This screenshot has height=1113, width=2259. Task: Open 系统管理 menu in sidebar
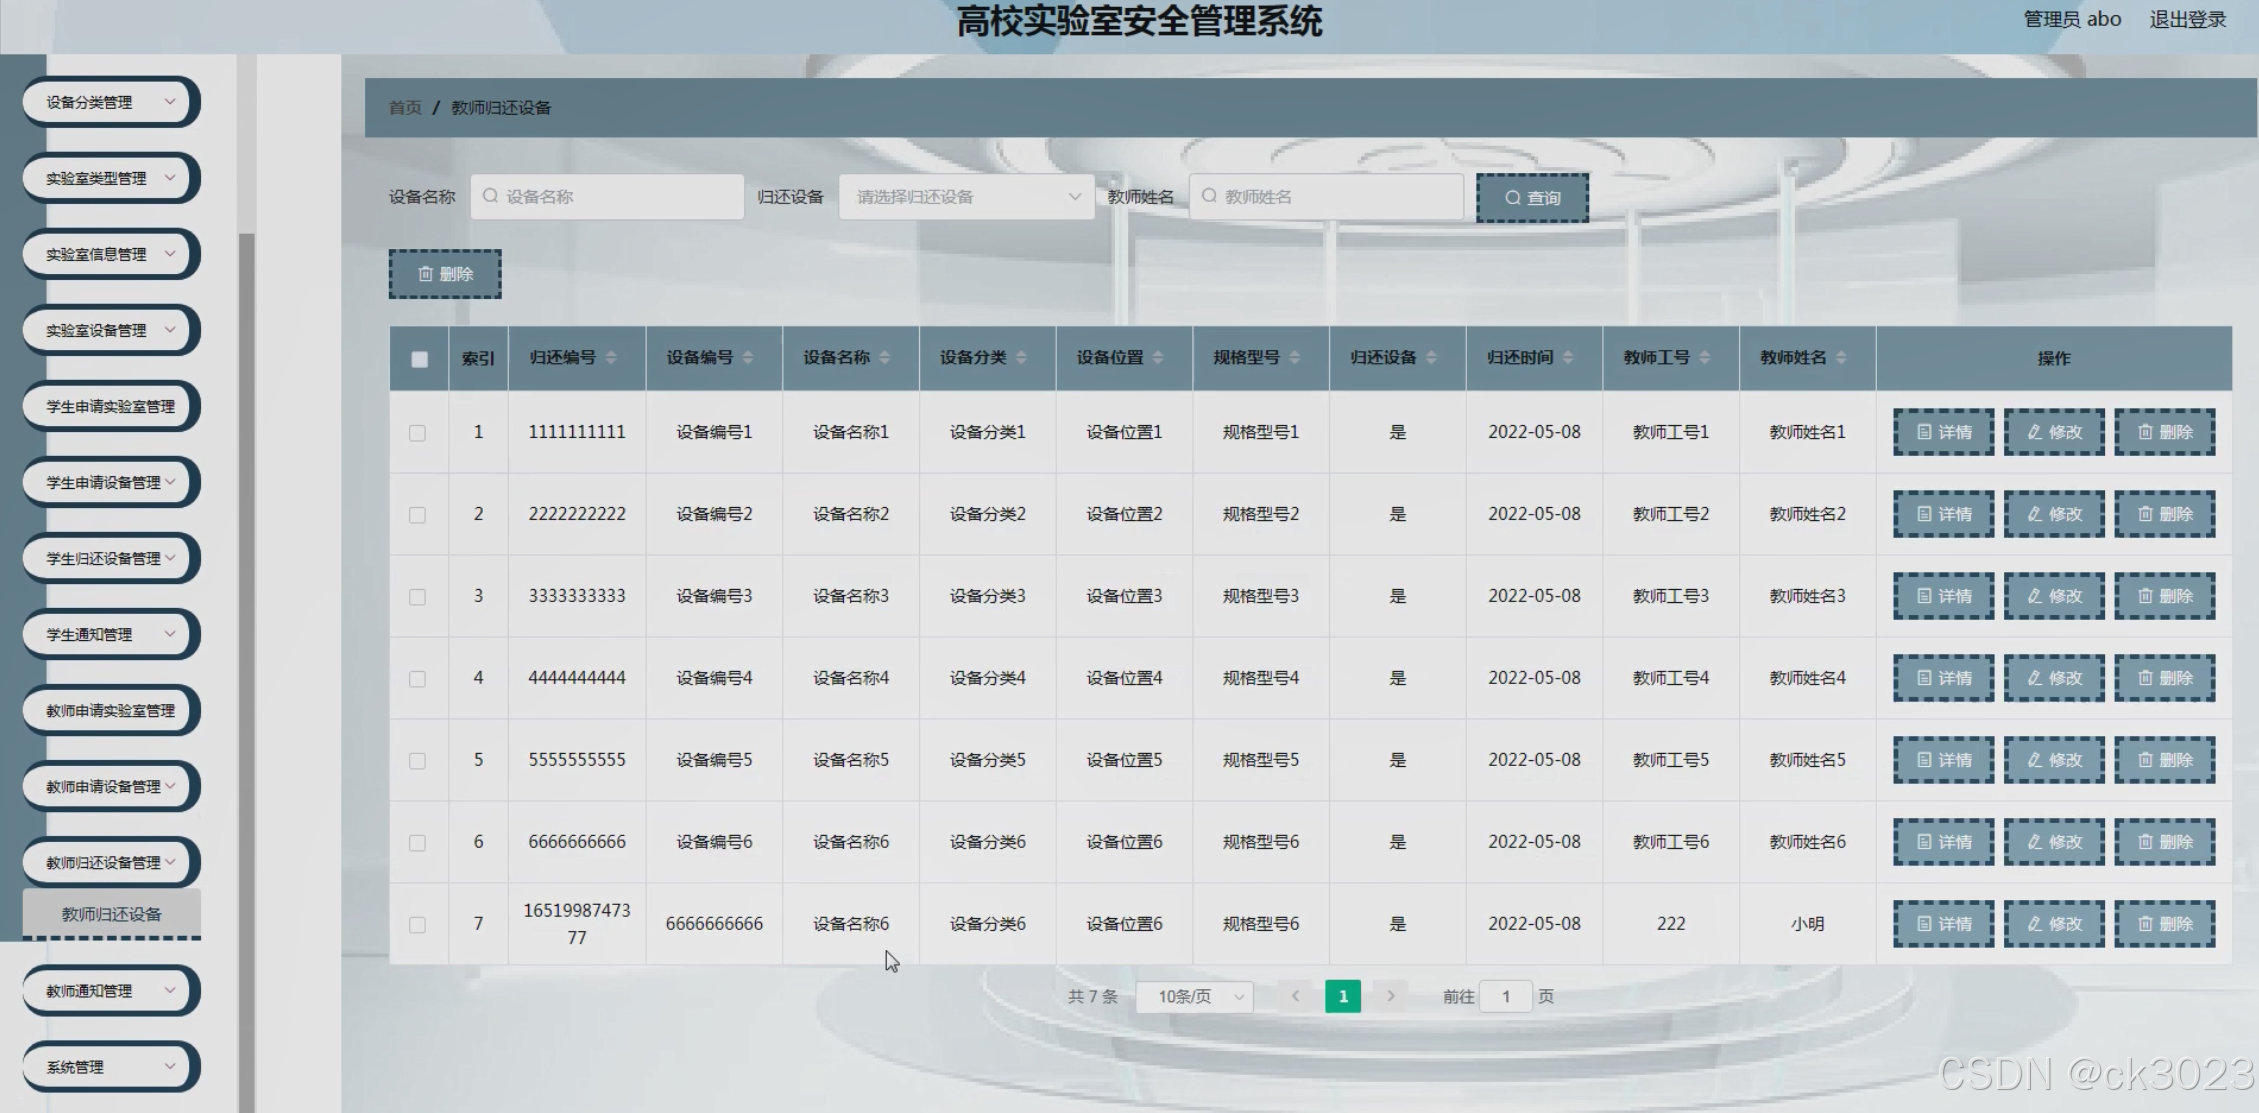[110, 1067]
